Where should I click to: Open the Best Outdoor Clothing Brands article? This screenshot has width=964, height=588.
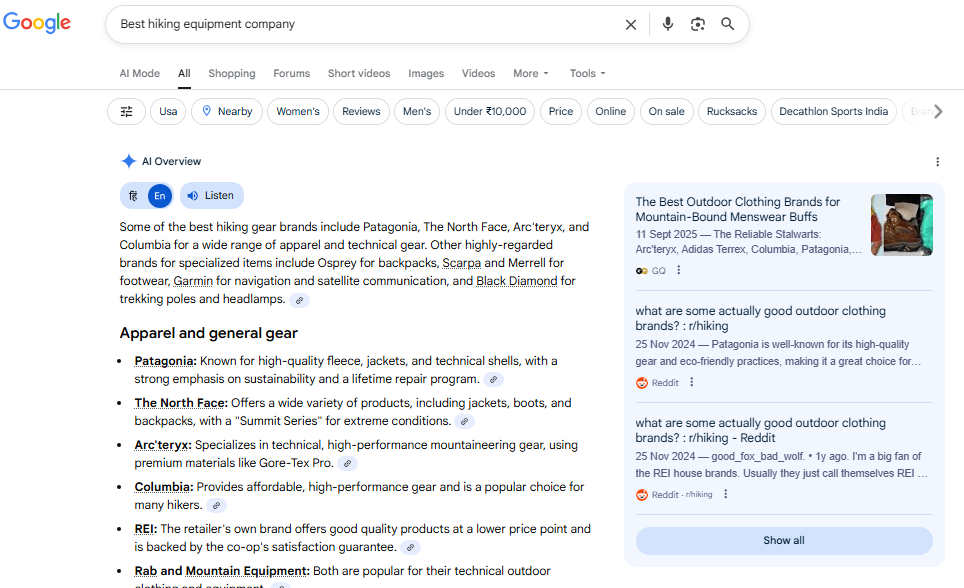738,209
